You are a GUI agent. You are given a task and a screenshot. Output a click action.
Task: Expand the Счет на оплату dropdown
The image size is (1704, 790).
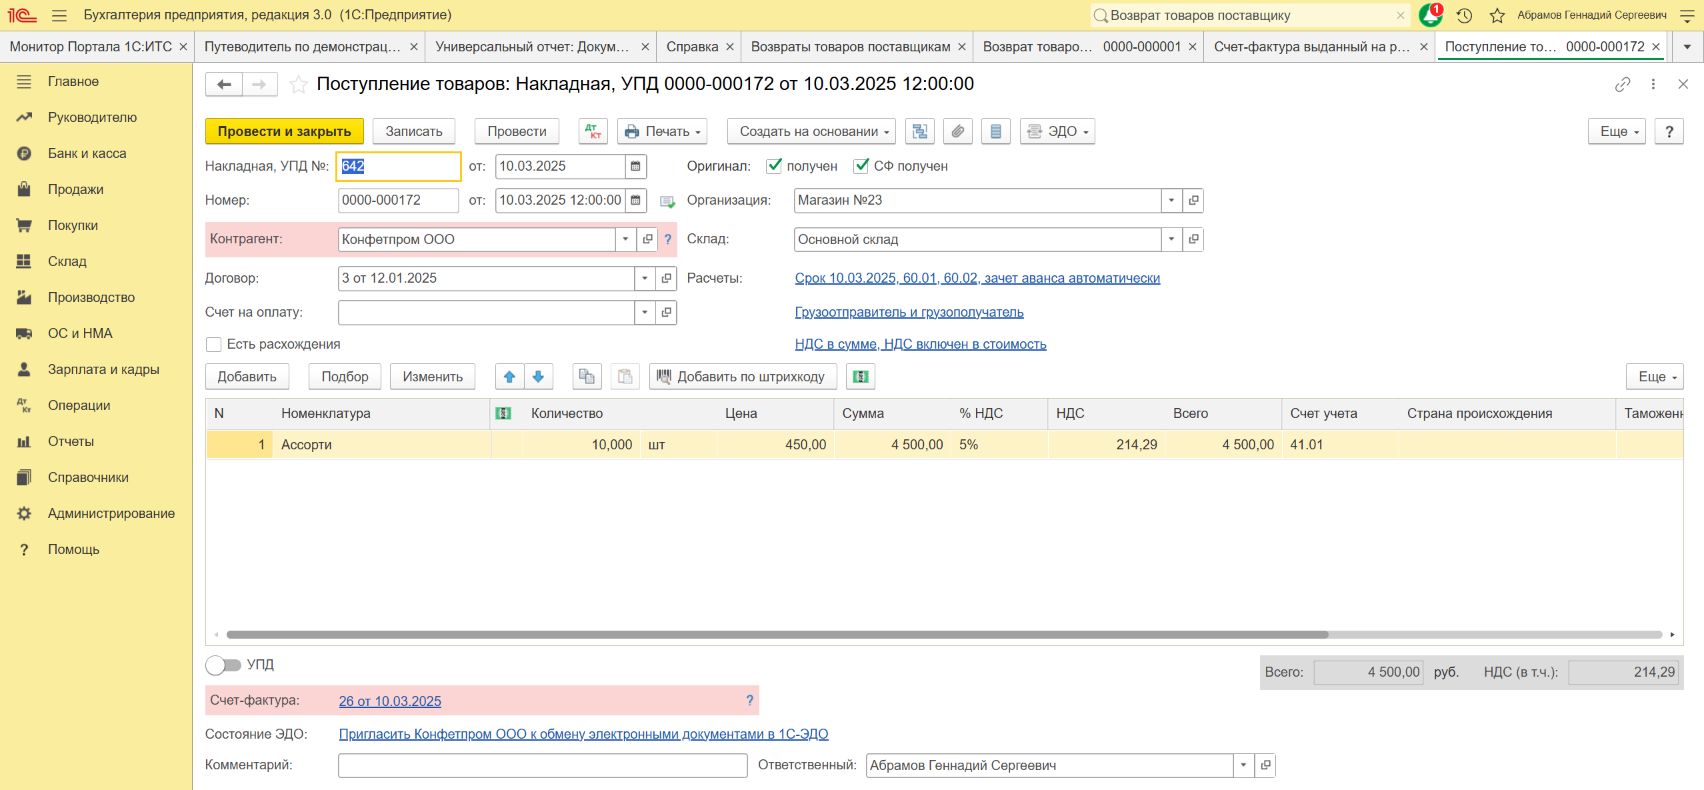coord(645,313)
